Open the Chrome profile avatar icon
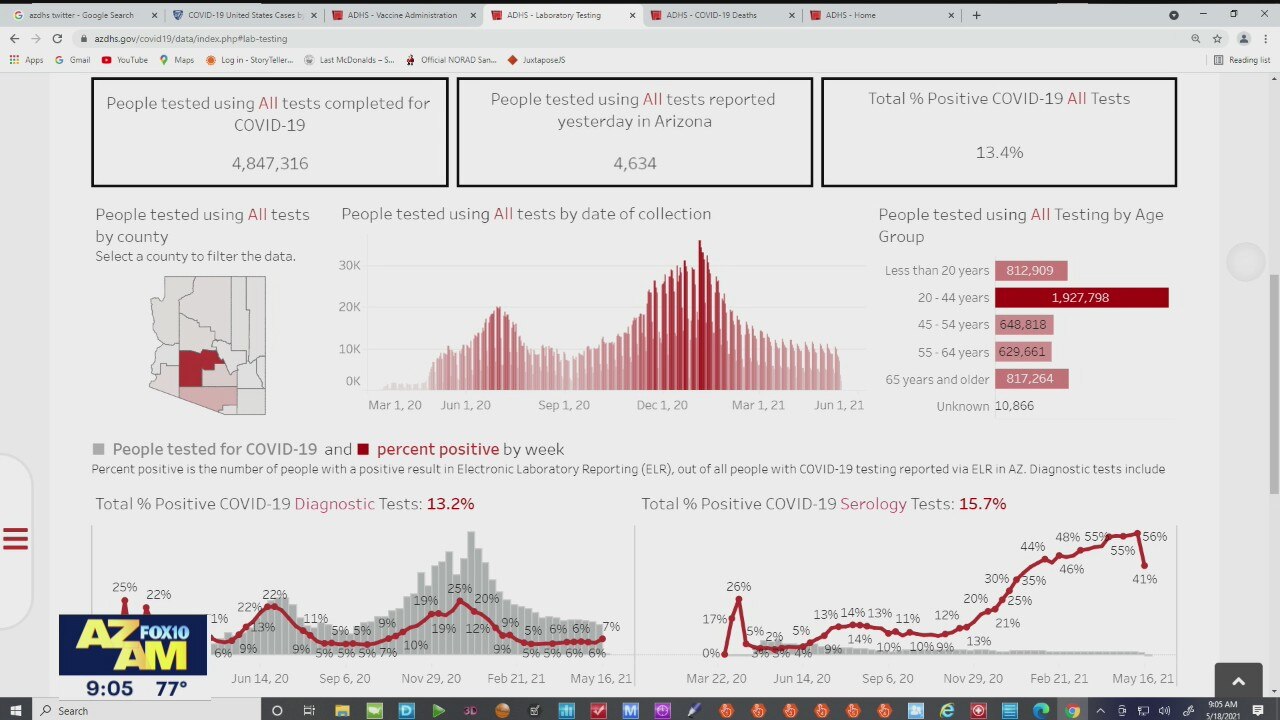1280x720 pixels. point(1243,38)
